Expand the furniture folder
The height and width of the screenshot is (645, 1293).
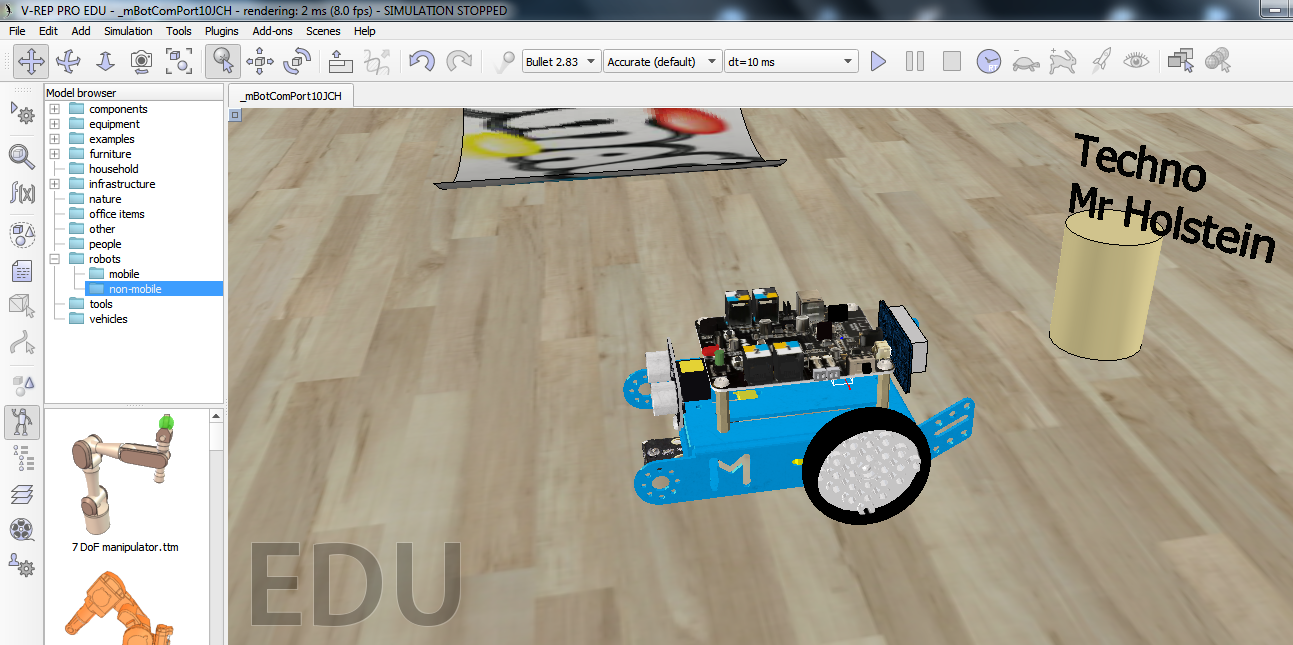point(55,154)
